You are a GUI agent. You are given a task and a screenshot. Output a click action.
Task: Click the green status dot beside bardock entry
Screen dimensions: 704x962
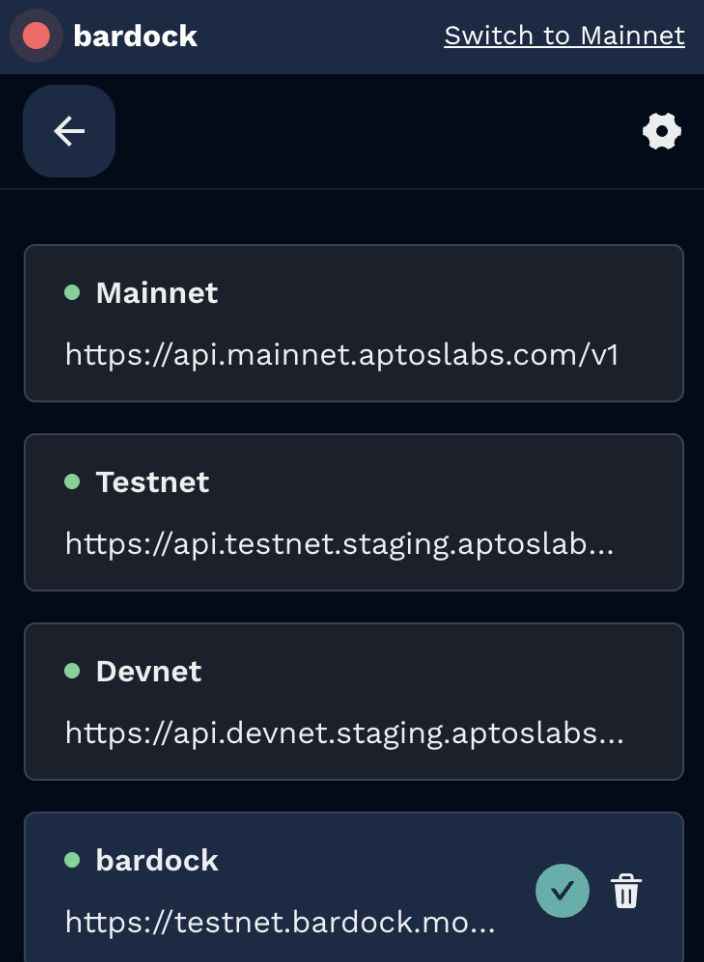click(x=72, y=860)
